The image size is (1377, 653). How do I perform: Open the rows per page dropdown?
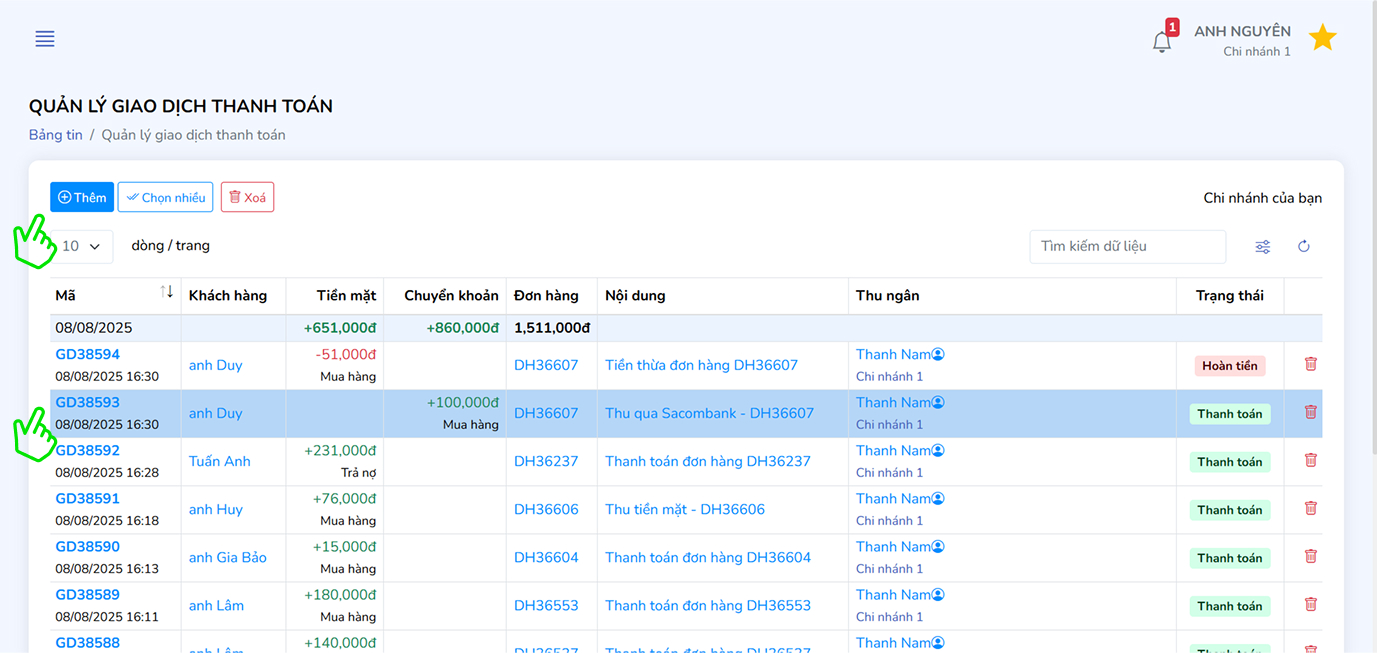point(82,247)
